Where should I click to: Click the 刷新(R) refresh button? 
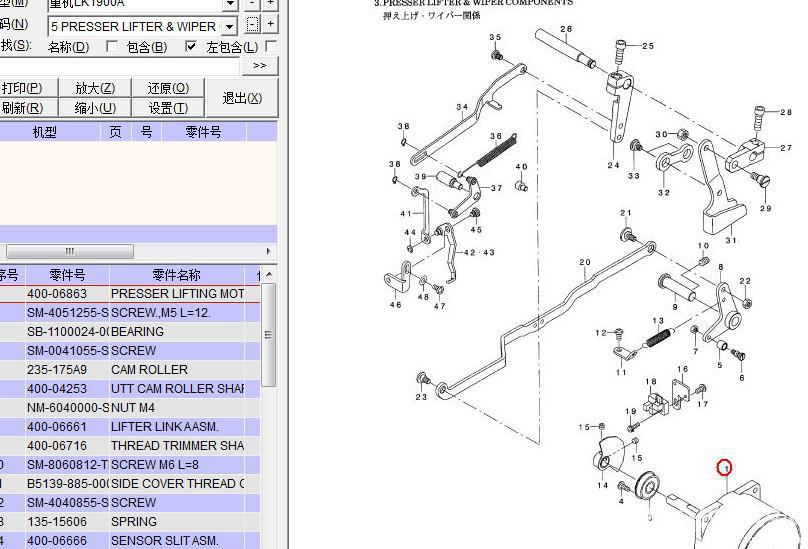(x=28, y=108)
